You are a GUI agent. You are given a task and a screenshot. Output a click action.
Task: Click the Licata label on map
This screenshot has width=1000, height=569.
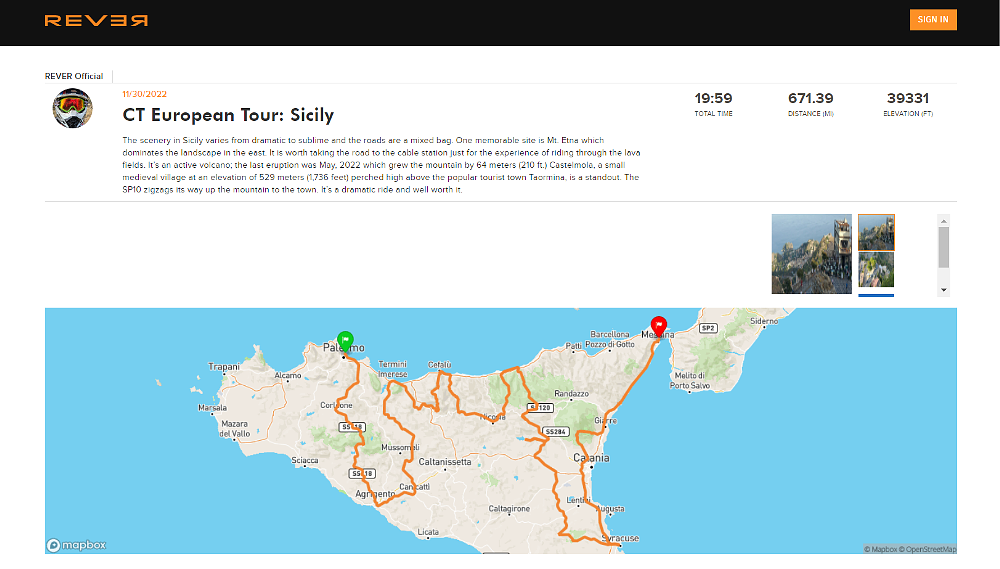428,532
